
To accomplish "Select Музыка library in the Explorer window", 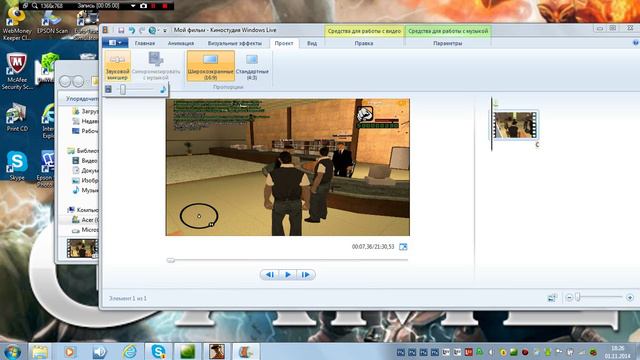I will click(85, 190).
